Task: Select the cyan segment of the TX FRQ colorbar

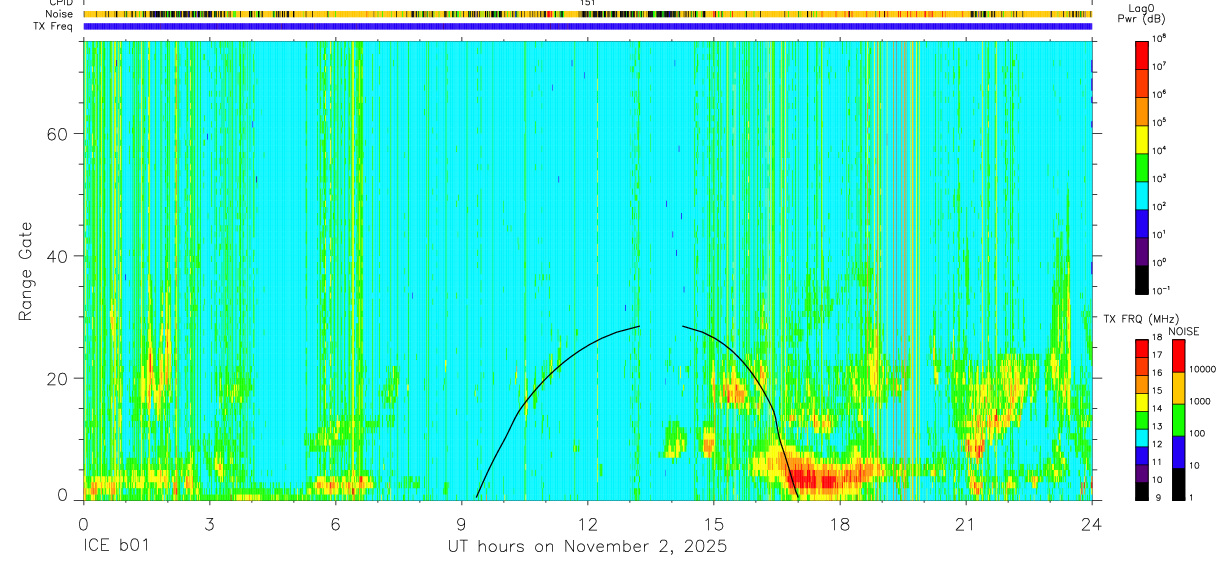Action: coord(1141,438)
